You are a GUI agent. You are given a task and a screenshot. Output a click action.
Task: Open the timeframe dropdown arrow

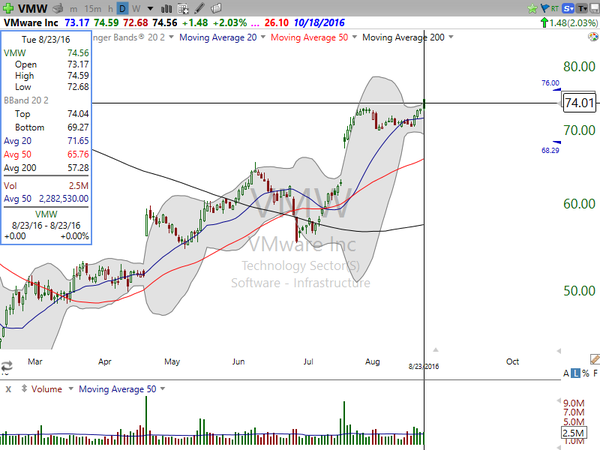click(150, 8)
